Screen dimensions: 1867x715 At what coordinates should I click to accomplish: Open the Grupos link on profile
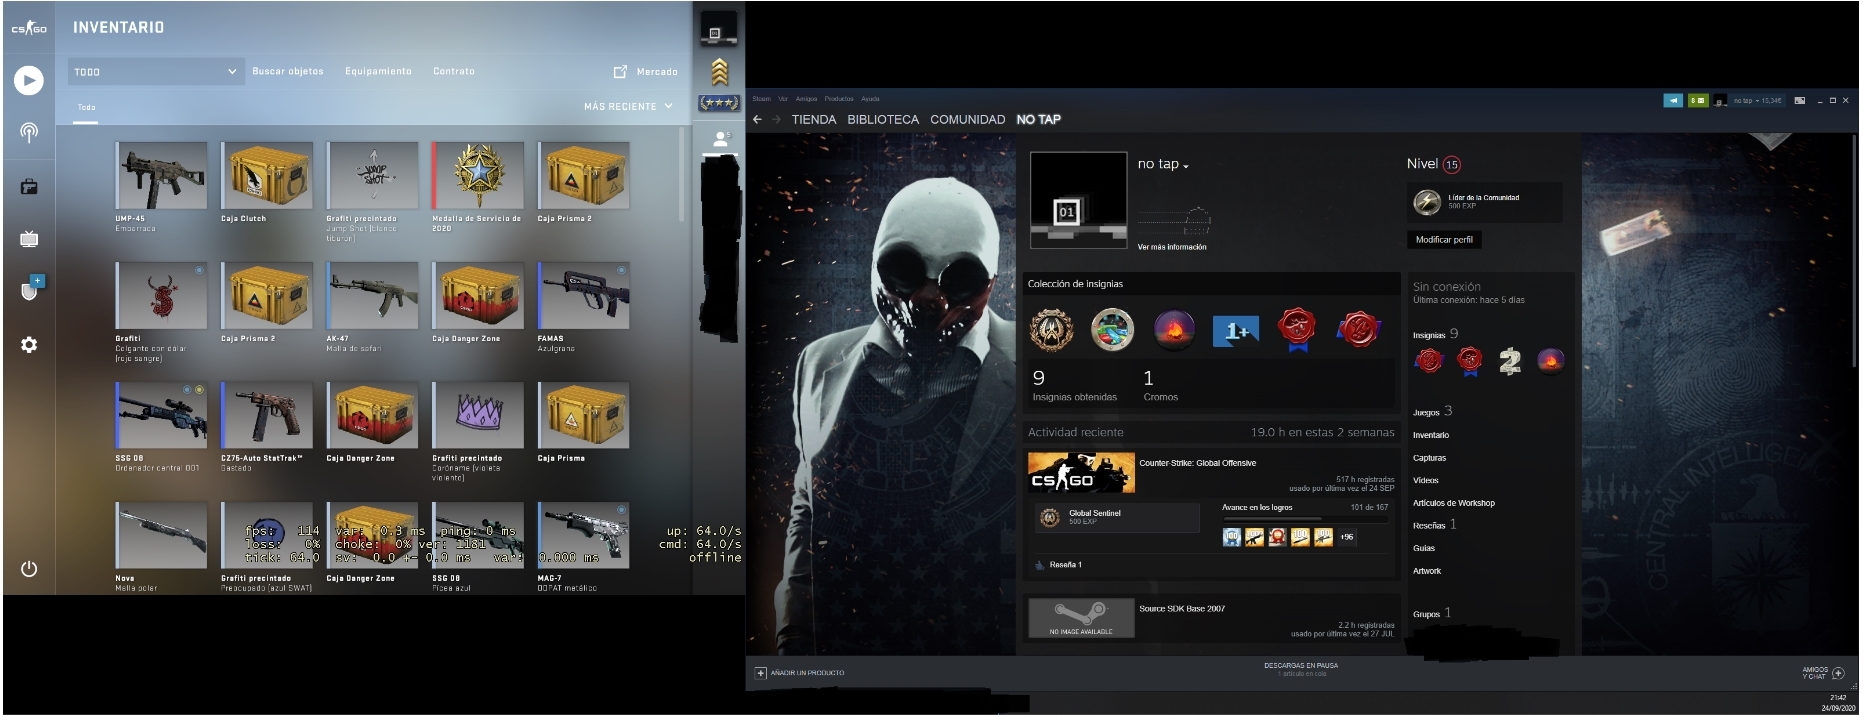coord(1431,613)
